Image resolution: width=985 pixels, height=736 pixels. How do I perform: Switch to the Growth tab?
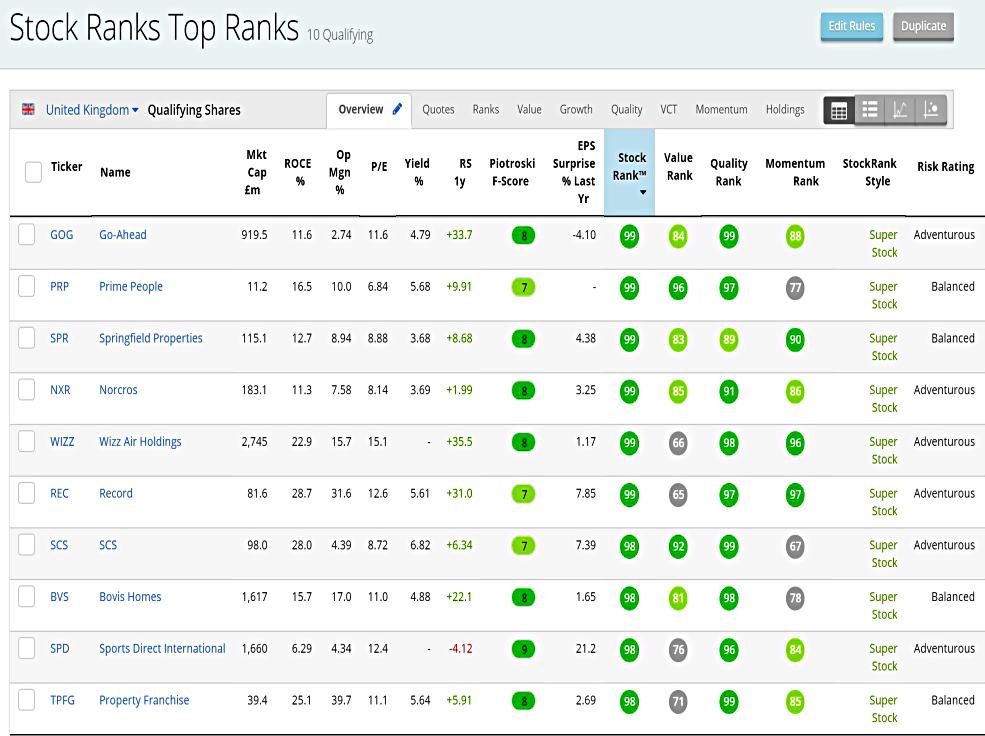point(576,109)
